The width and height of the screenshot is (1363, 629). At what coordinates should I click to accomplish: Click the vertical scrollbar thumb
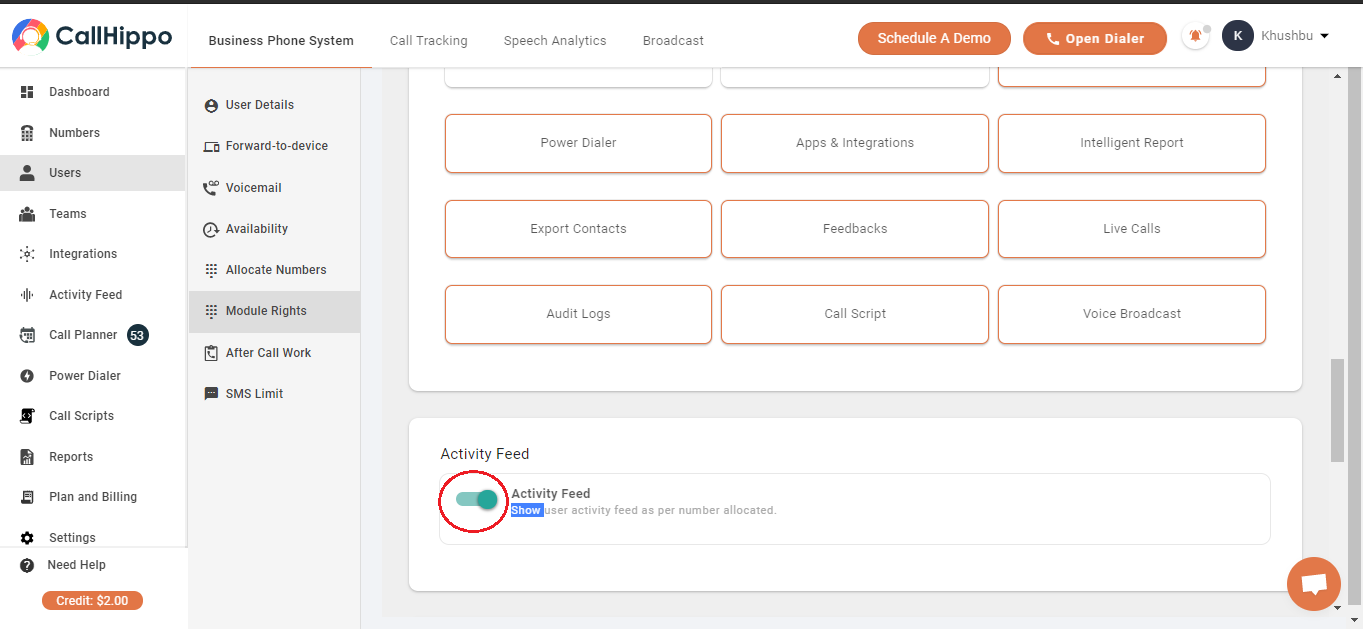1338,411
